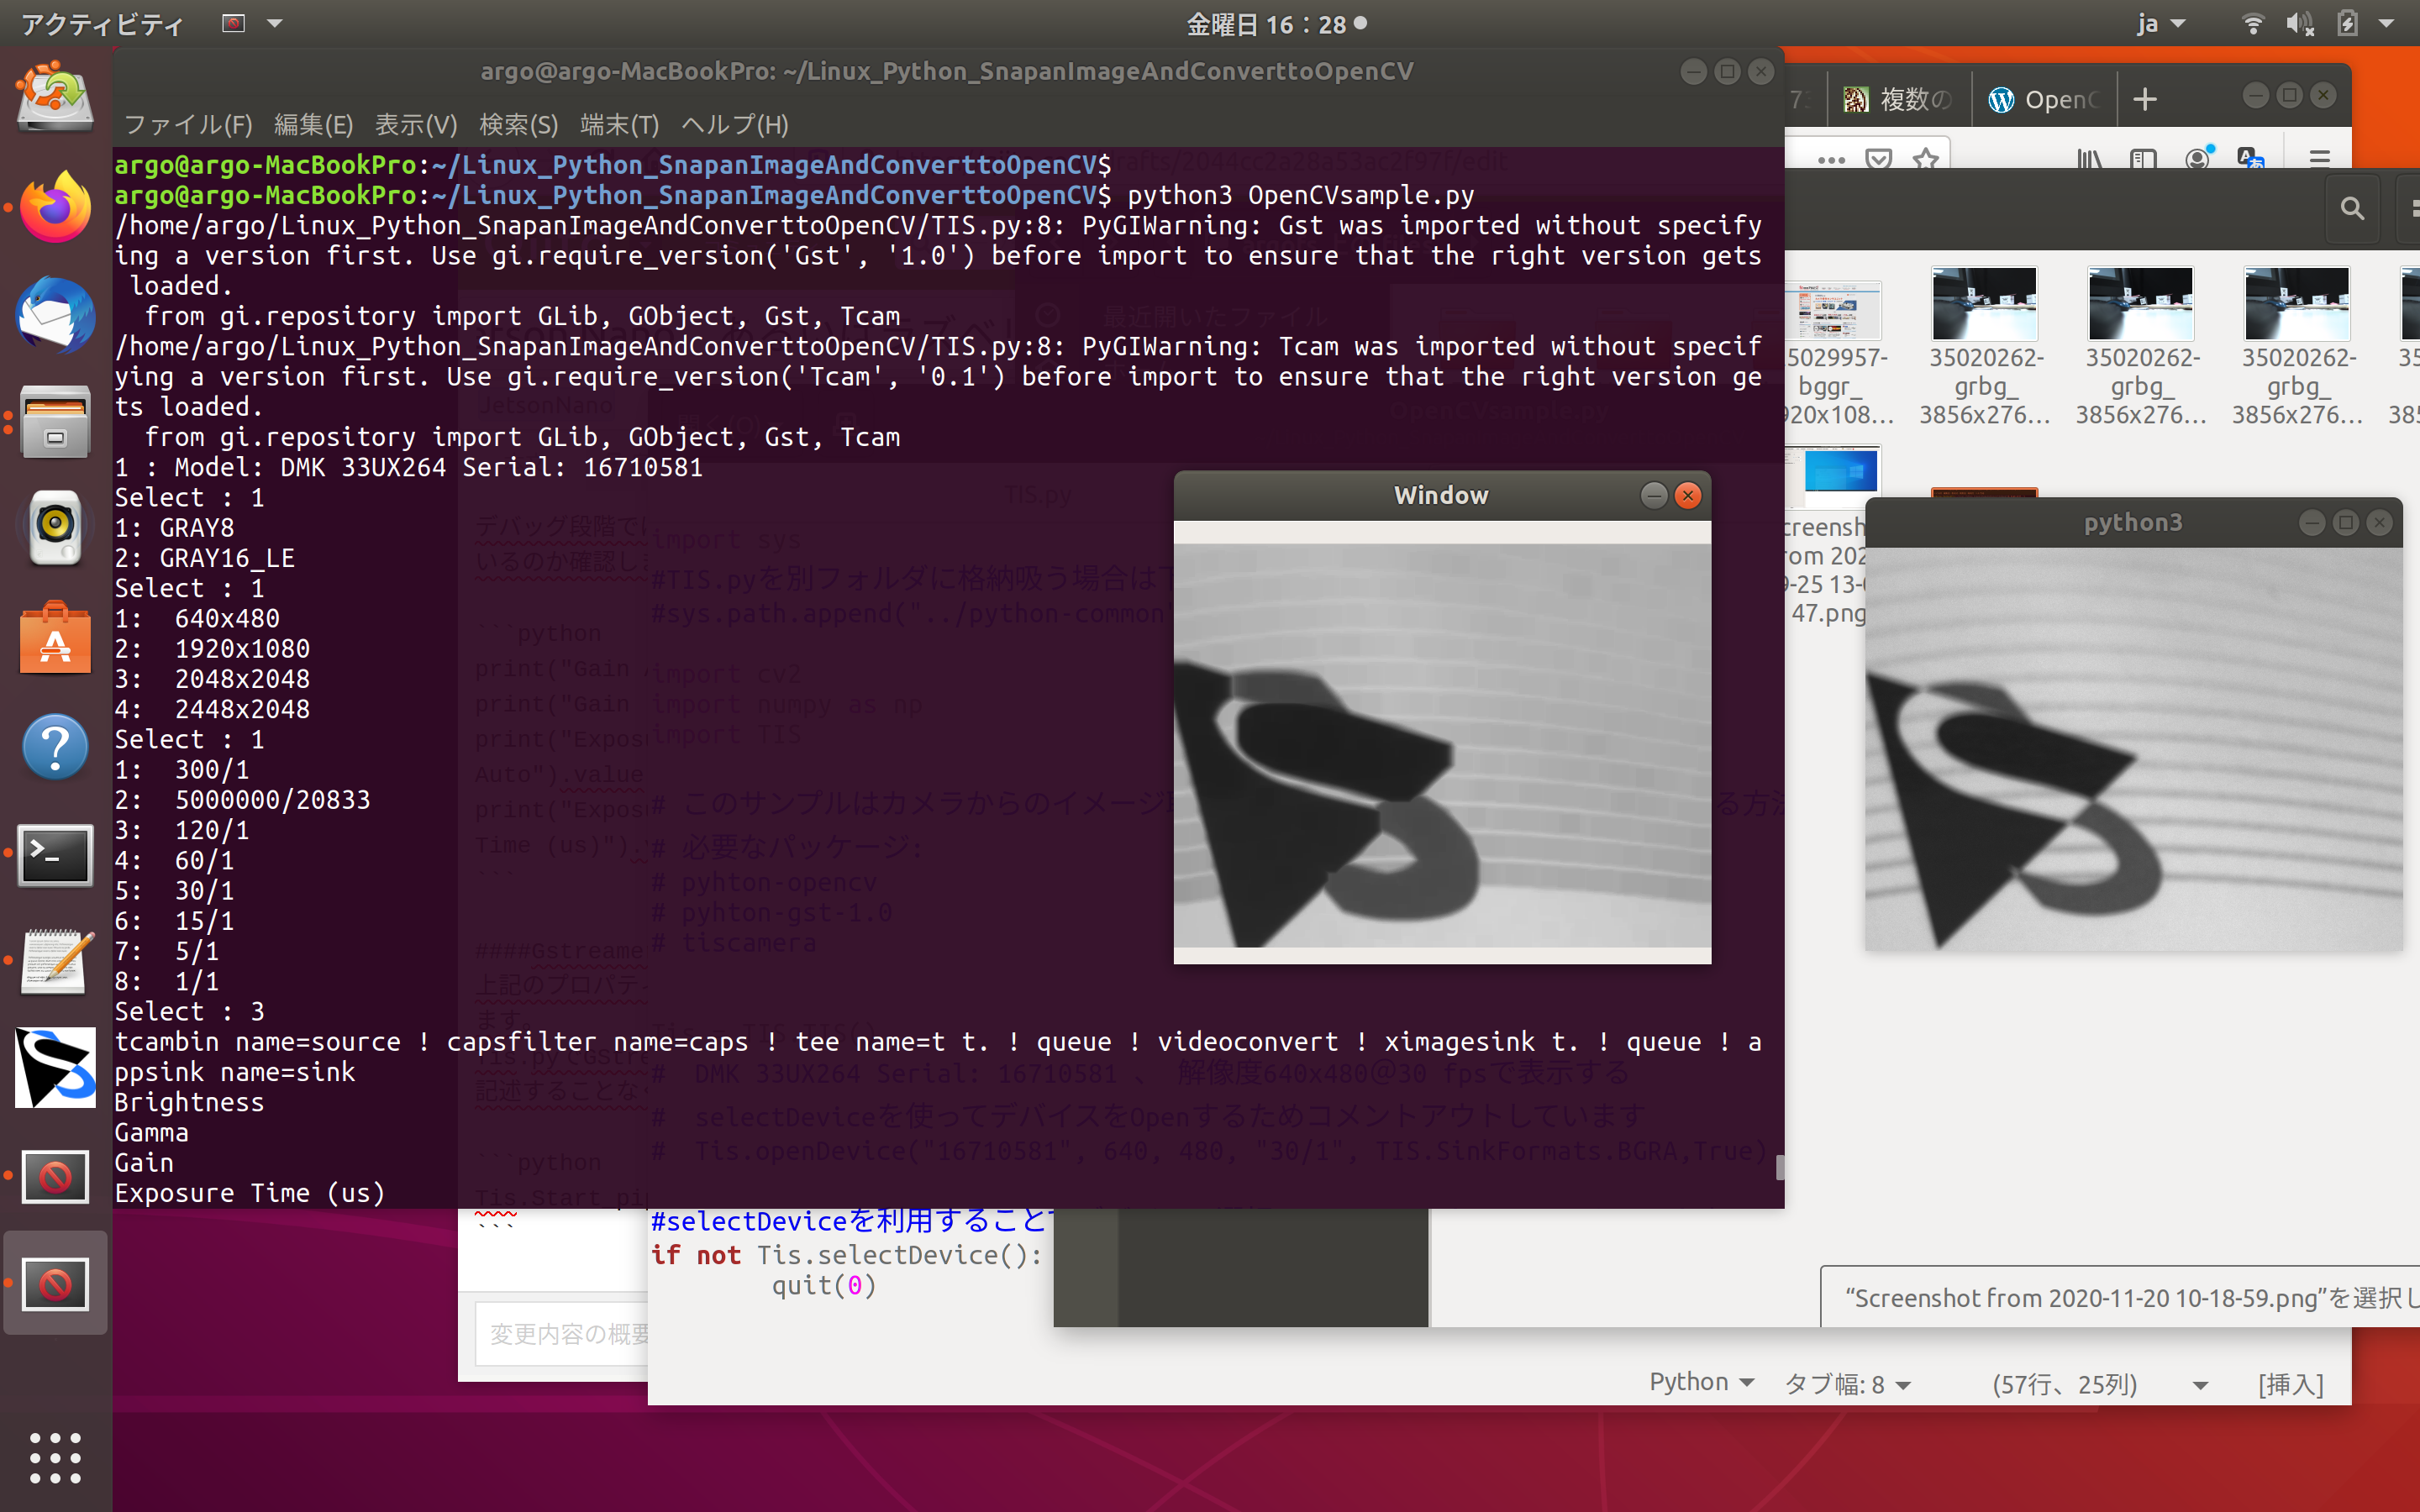Open the Firefox account icon

coord(2198,158)
